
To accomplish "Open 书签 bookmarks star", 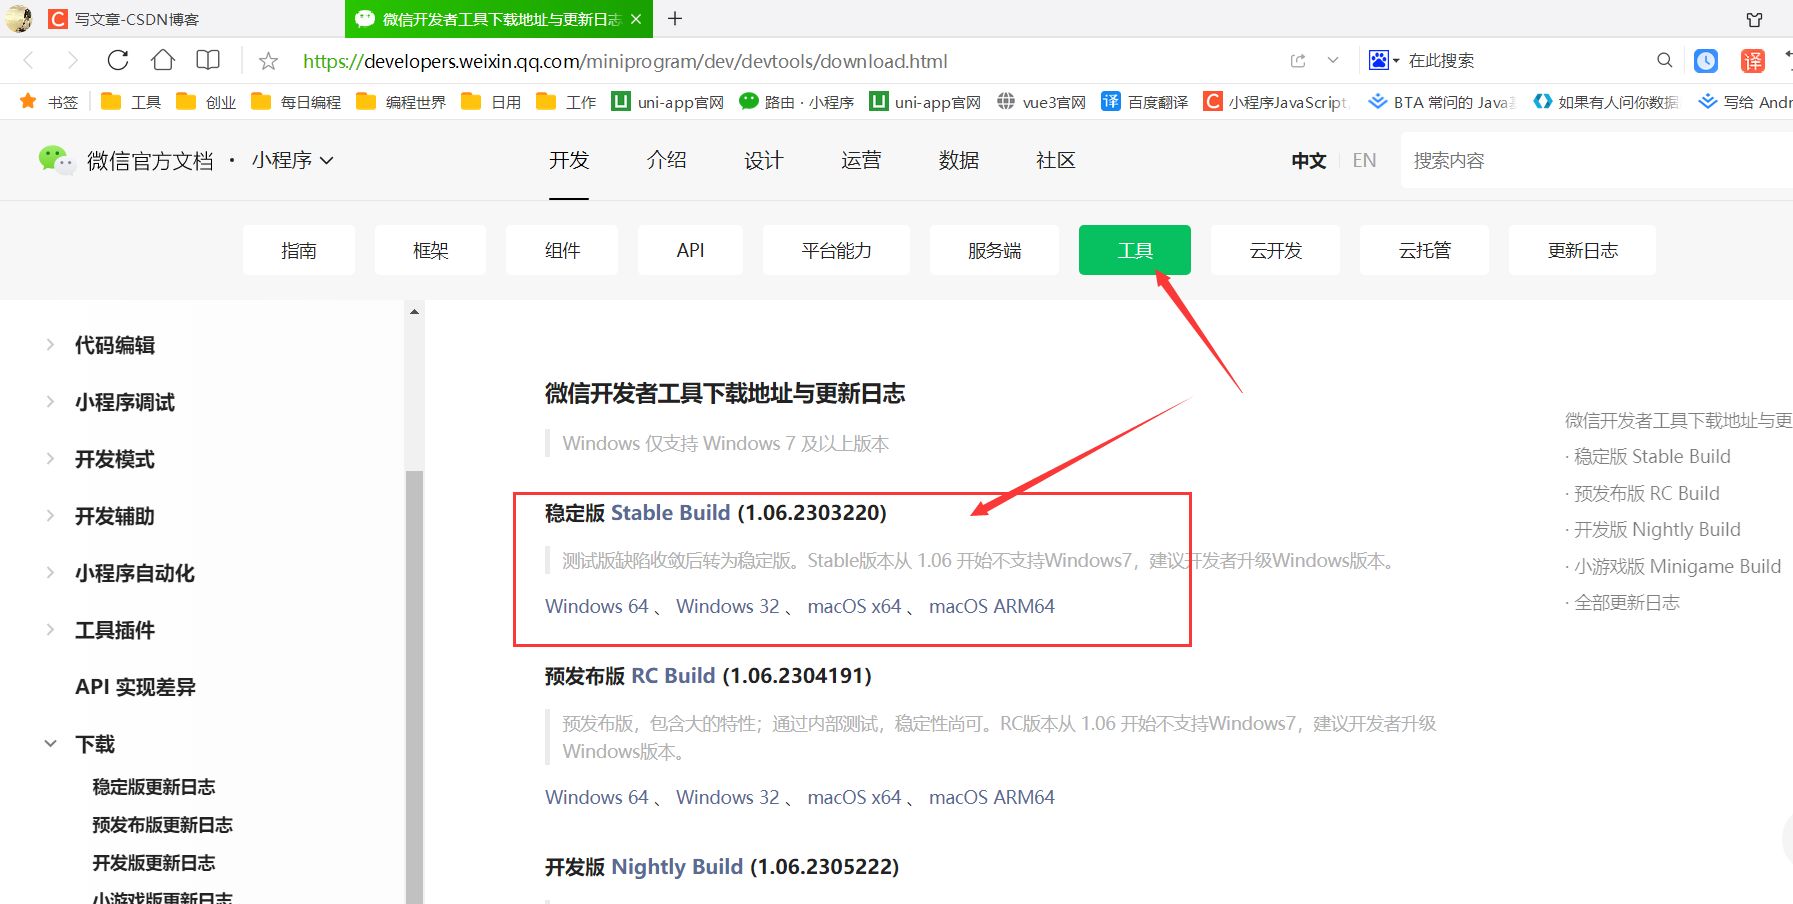I will pos(49,102).
